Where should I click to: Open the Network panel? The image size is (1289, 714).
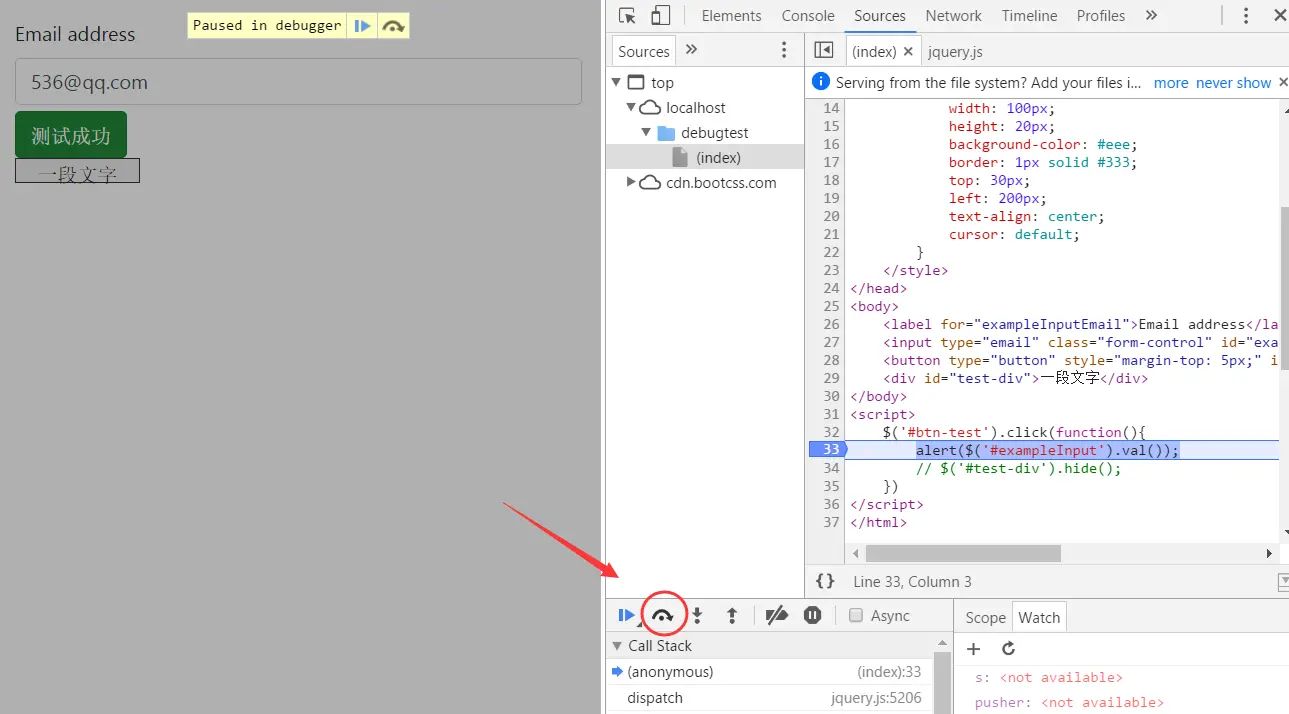(953, 16)
